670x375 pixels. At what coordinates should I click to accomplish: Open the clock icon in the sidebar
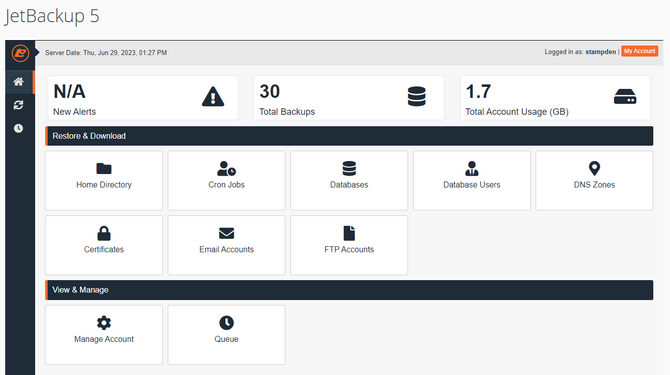click(x=18, y=128)
